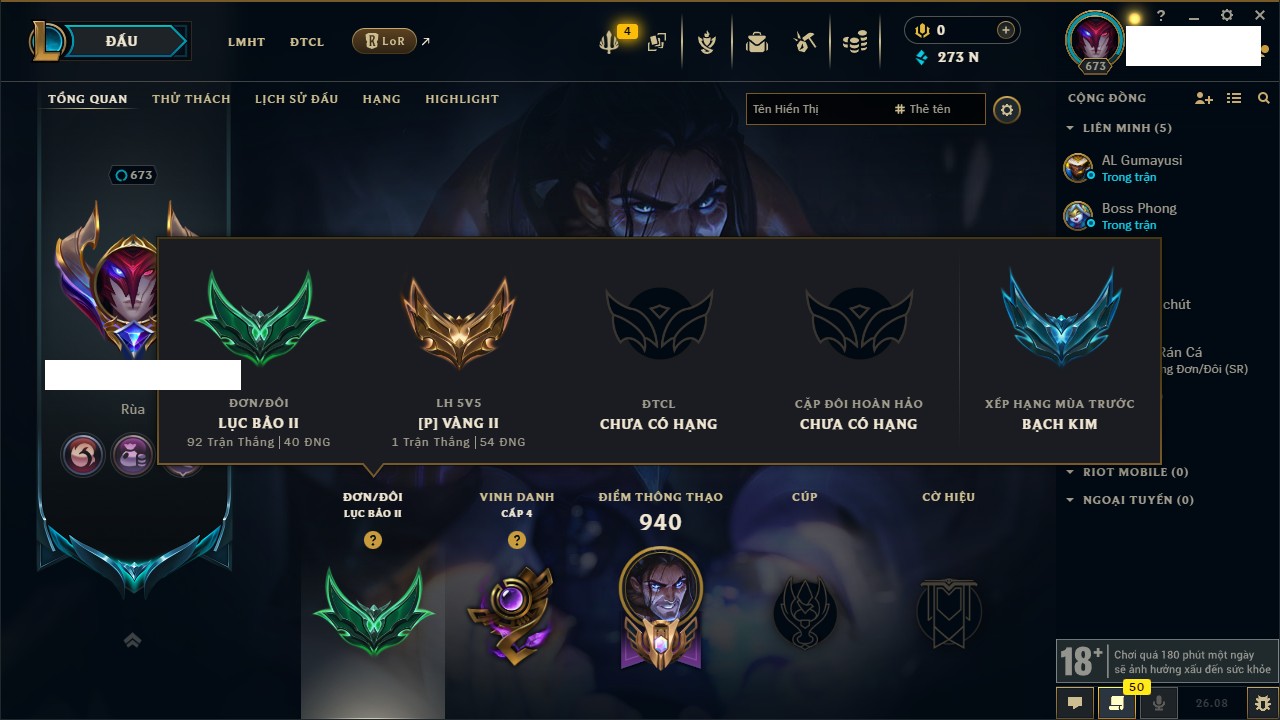Toggle the friends list view icon
Image resolution: width=1280 pixels, height=720 pixels.
(1234, 98)
